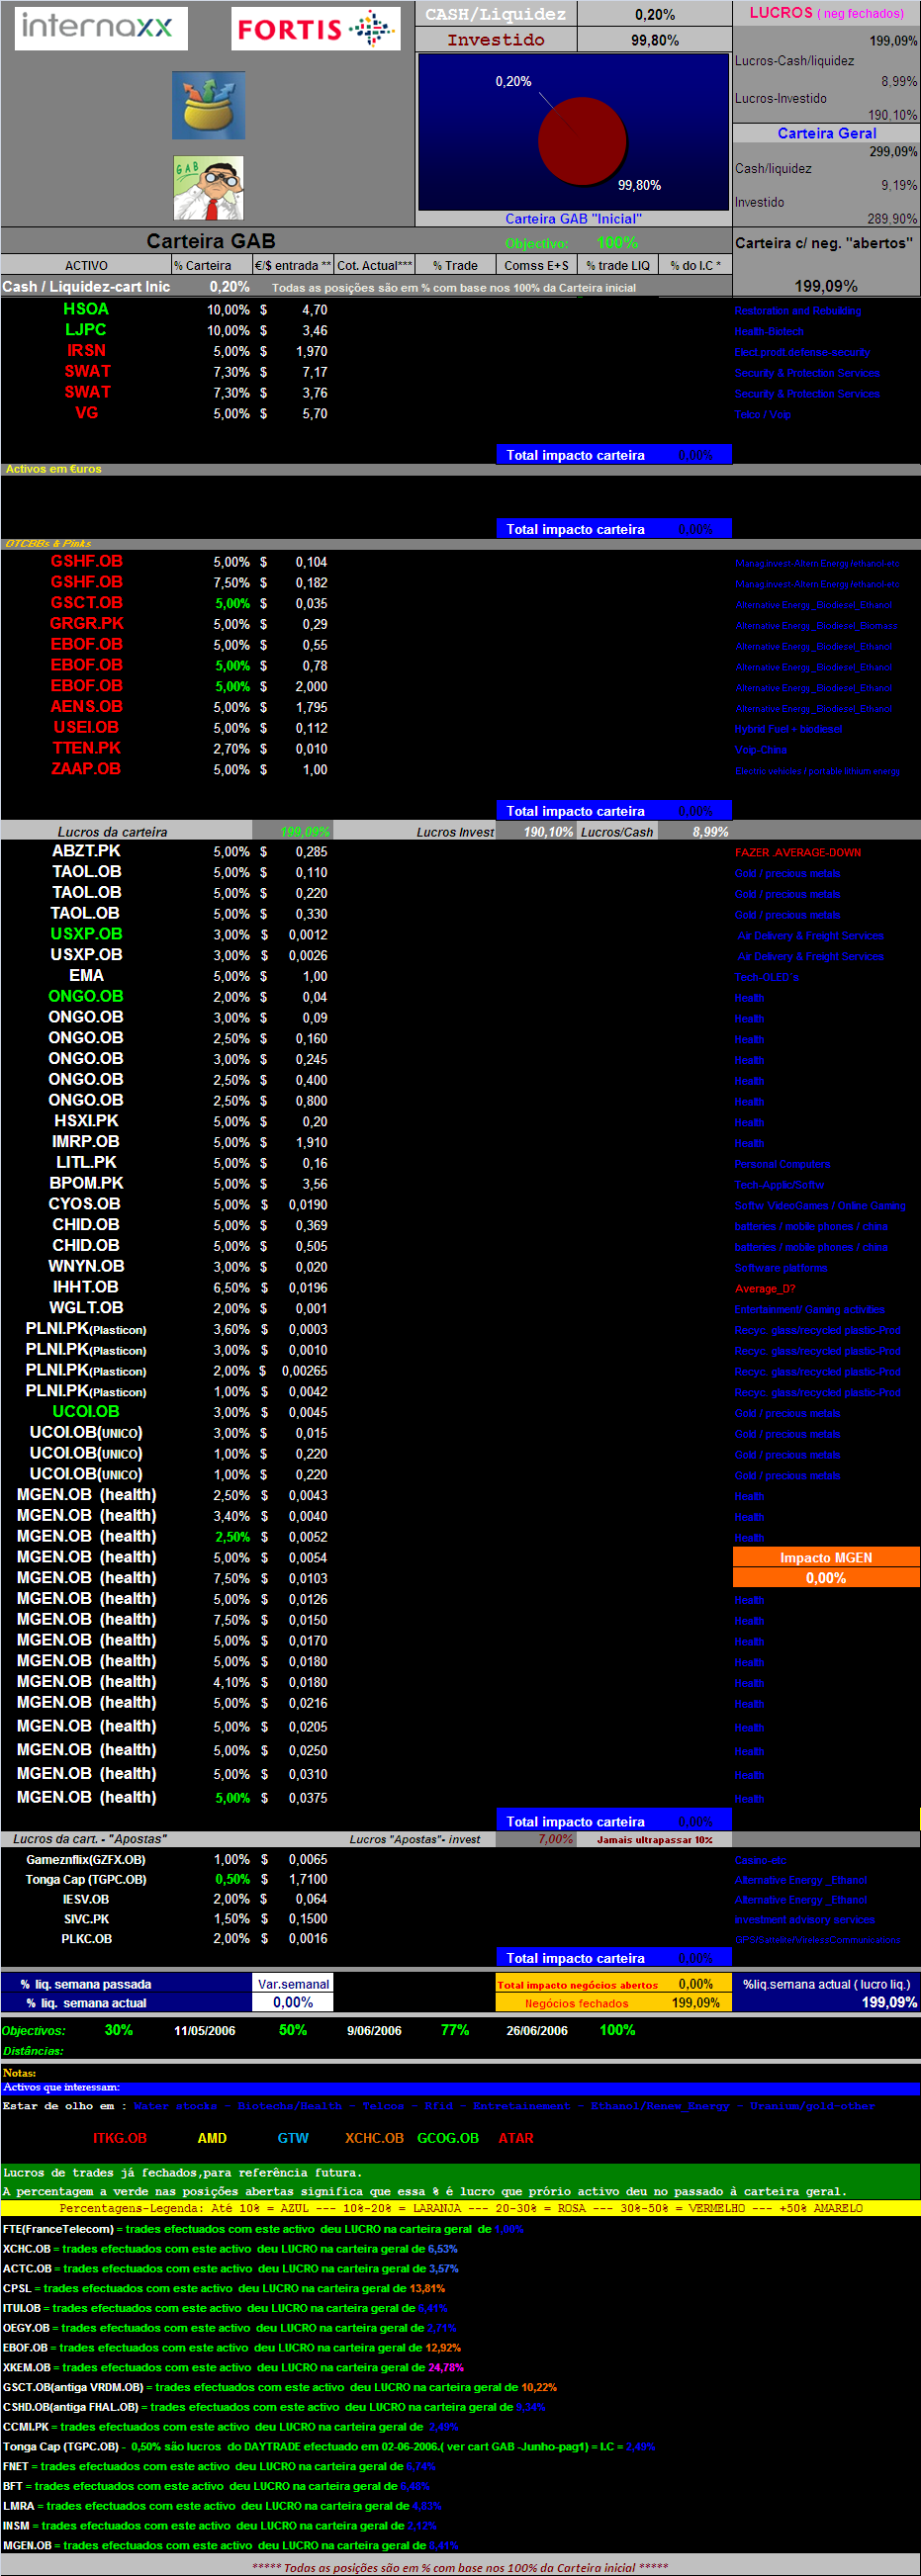Select the WNYN.OB ticker cell
The height and width of the screenshot is (2576, 921).
86,1267
